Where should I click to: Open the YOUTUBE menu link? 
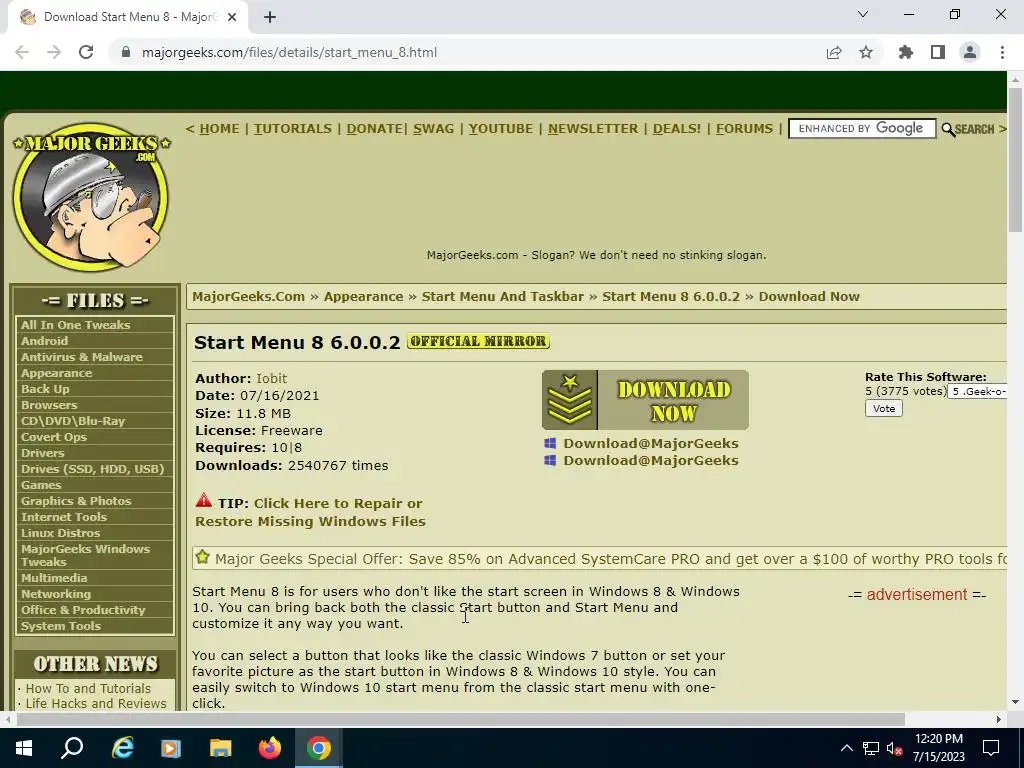point(501,129)
